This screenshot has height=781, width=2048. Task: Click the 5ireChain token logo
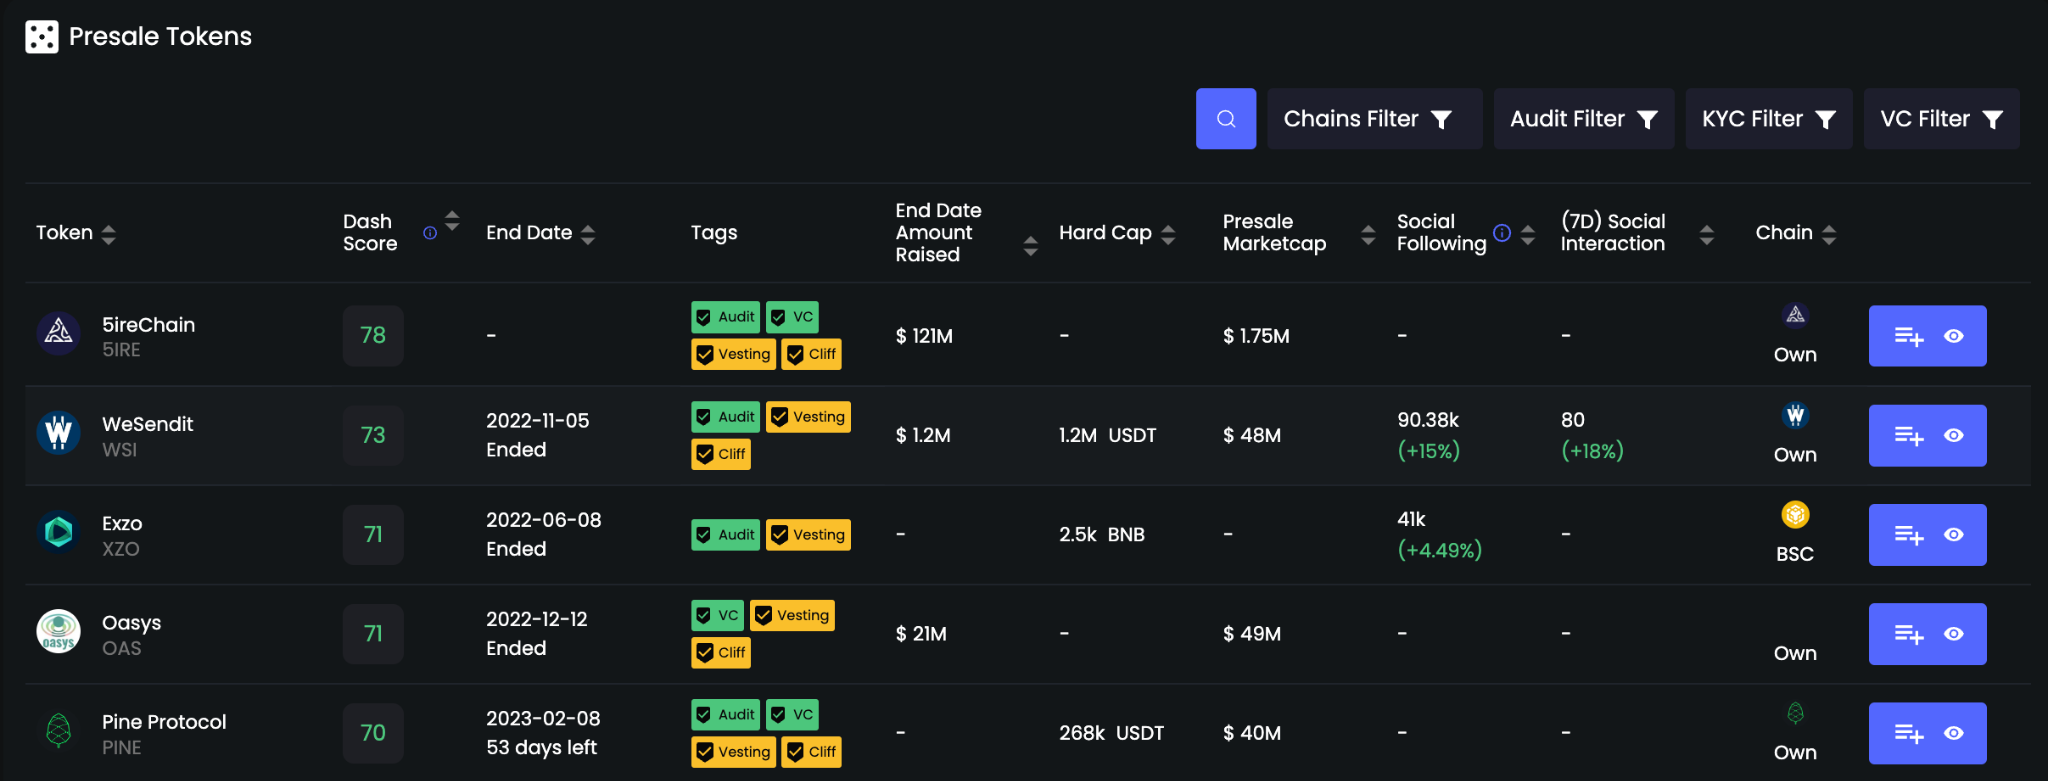[59, 333]
